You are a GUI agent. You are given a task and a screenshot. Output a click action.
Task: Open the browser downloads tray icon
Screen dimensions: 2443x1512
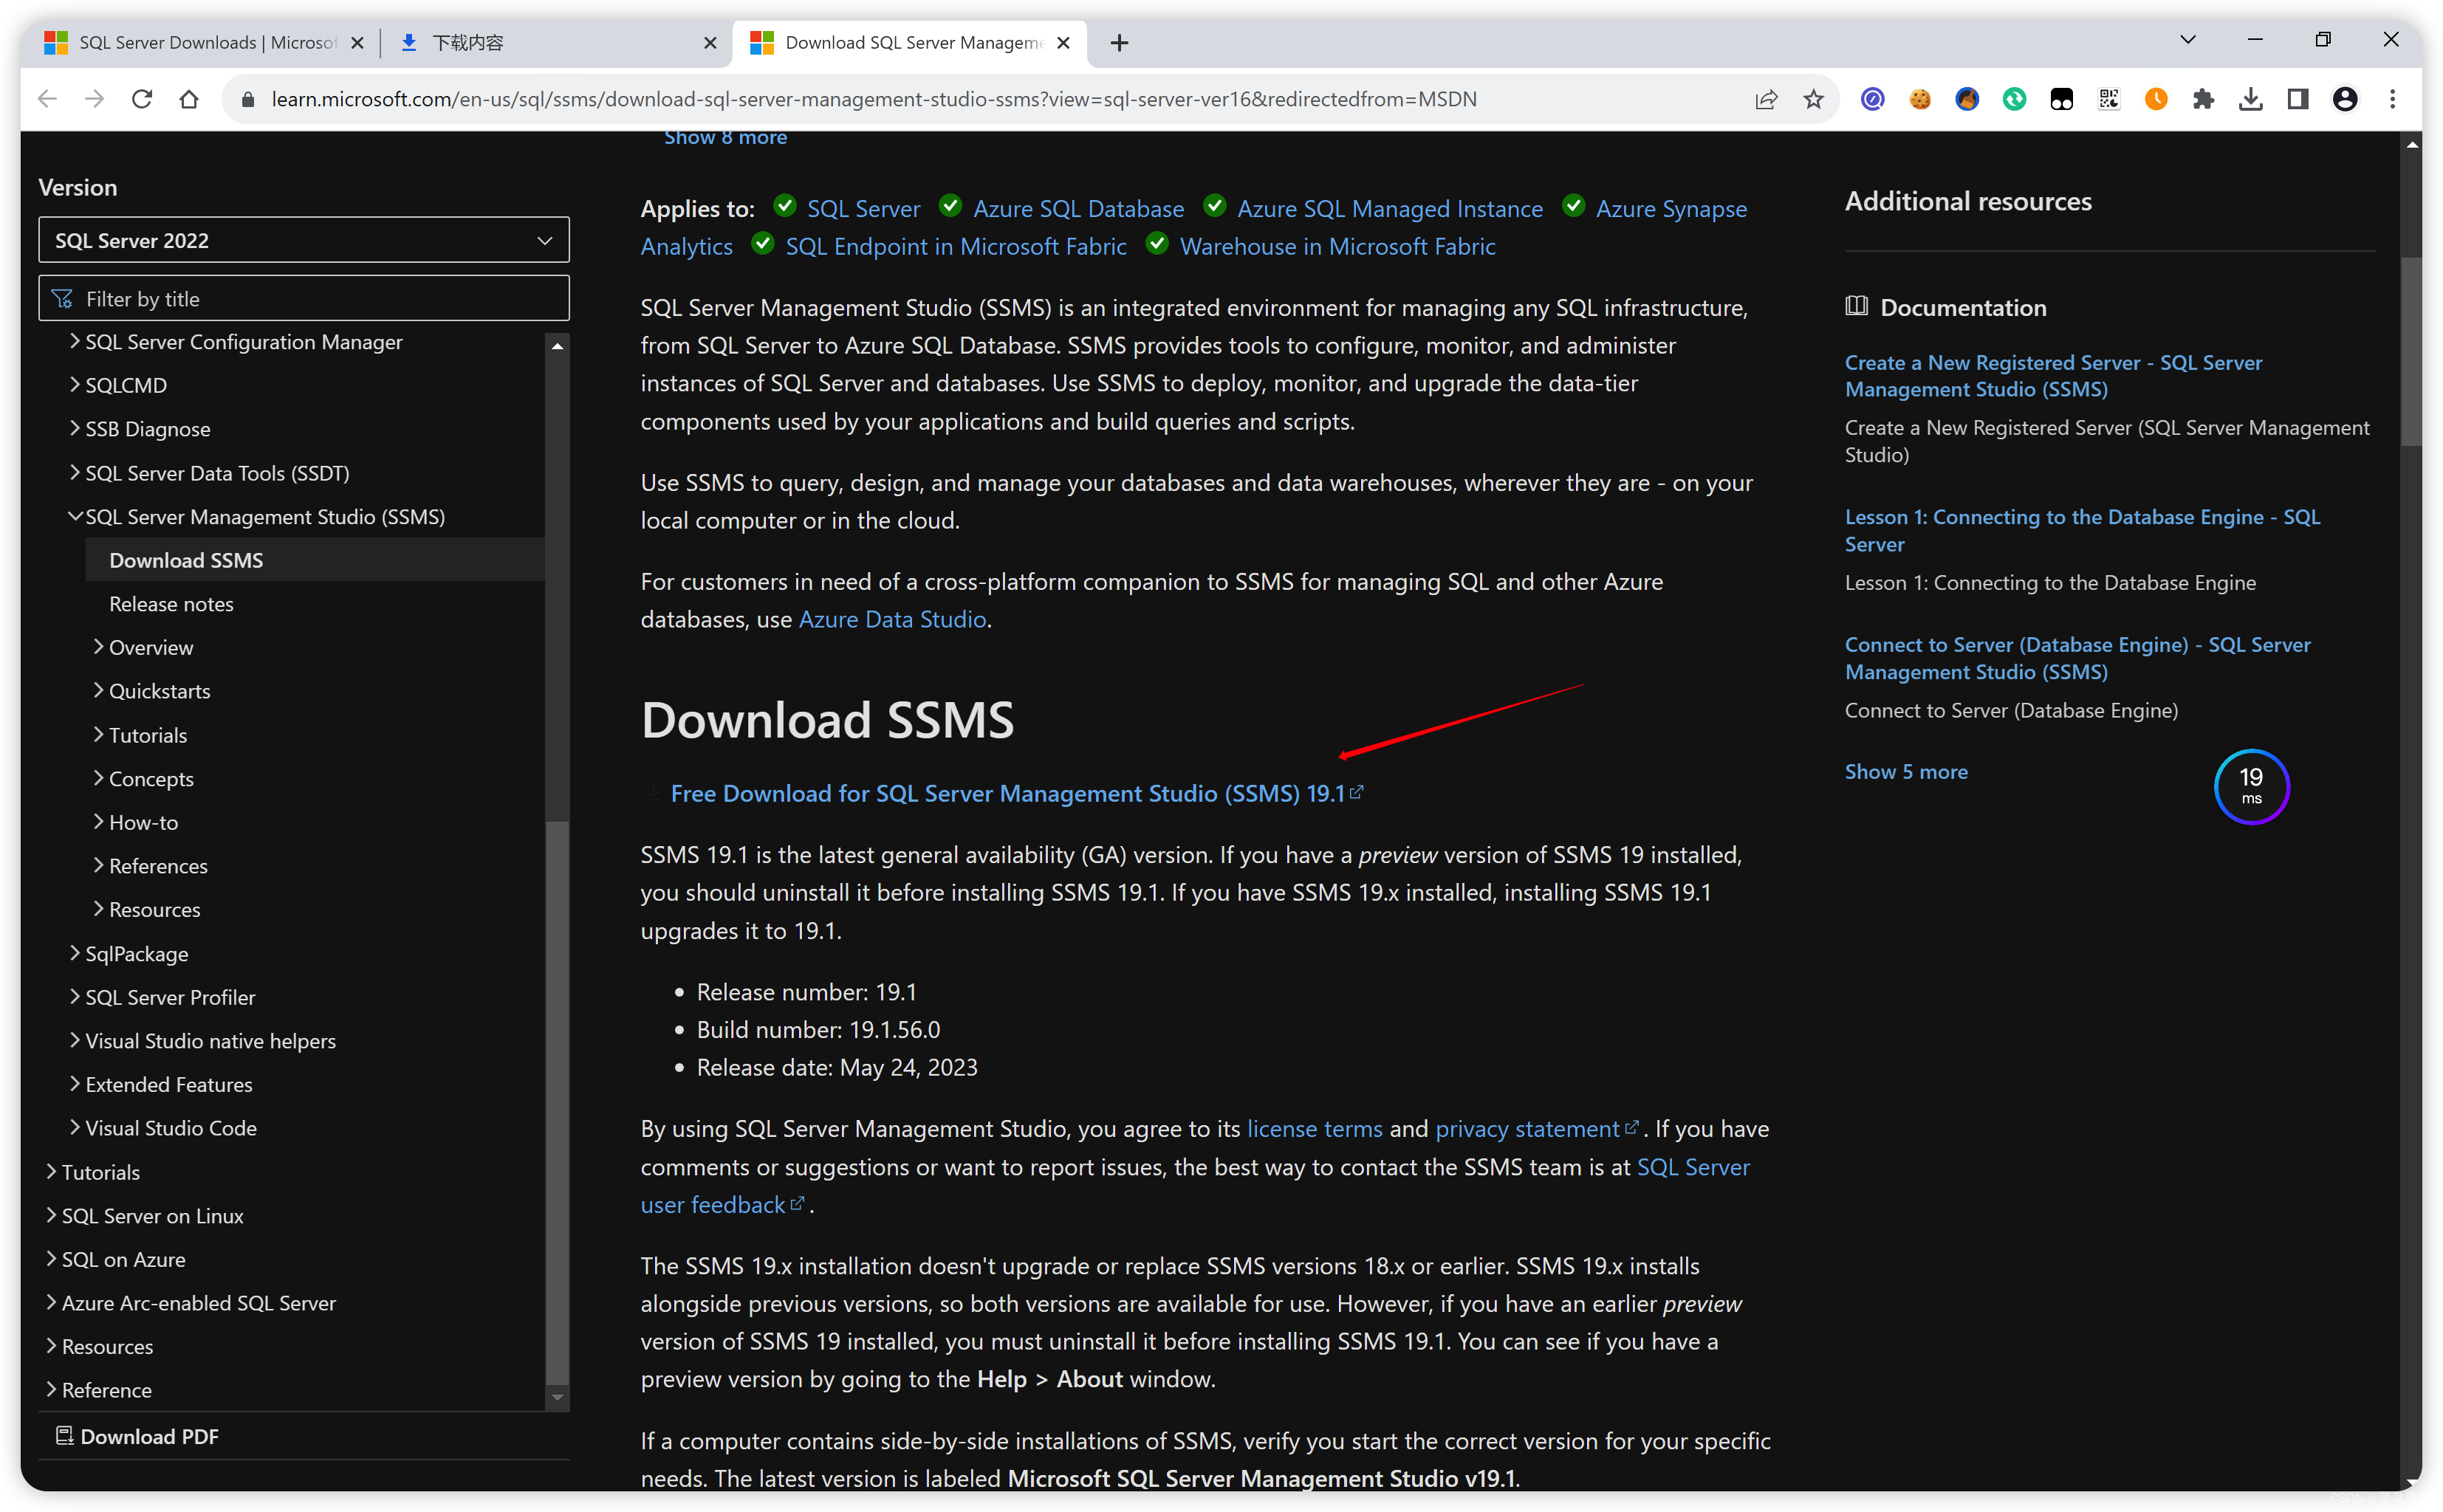pos(2250,99)
